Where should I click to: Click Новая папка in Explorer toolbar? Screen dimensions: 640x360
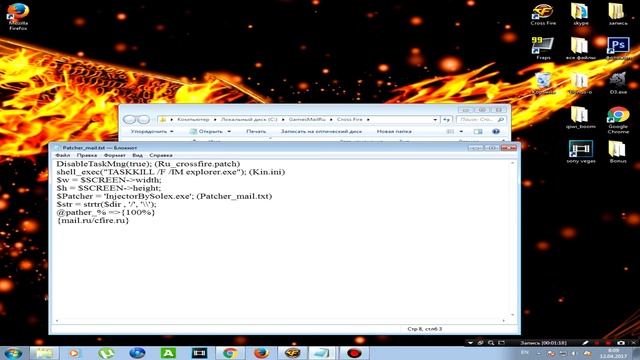coord(394,131)
